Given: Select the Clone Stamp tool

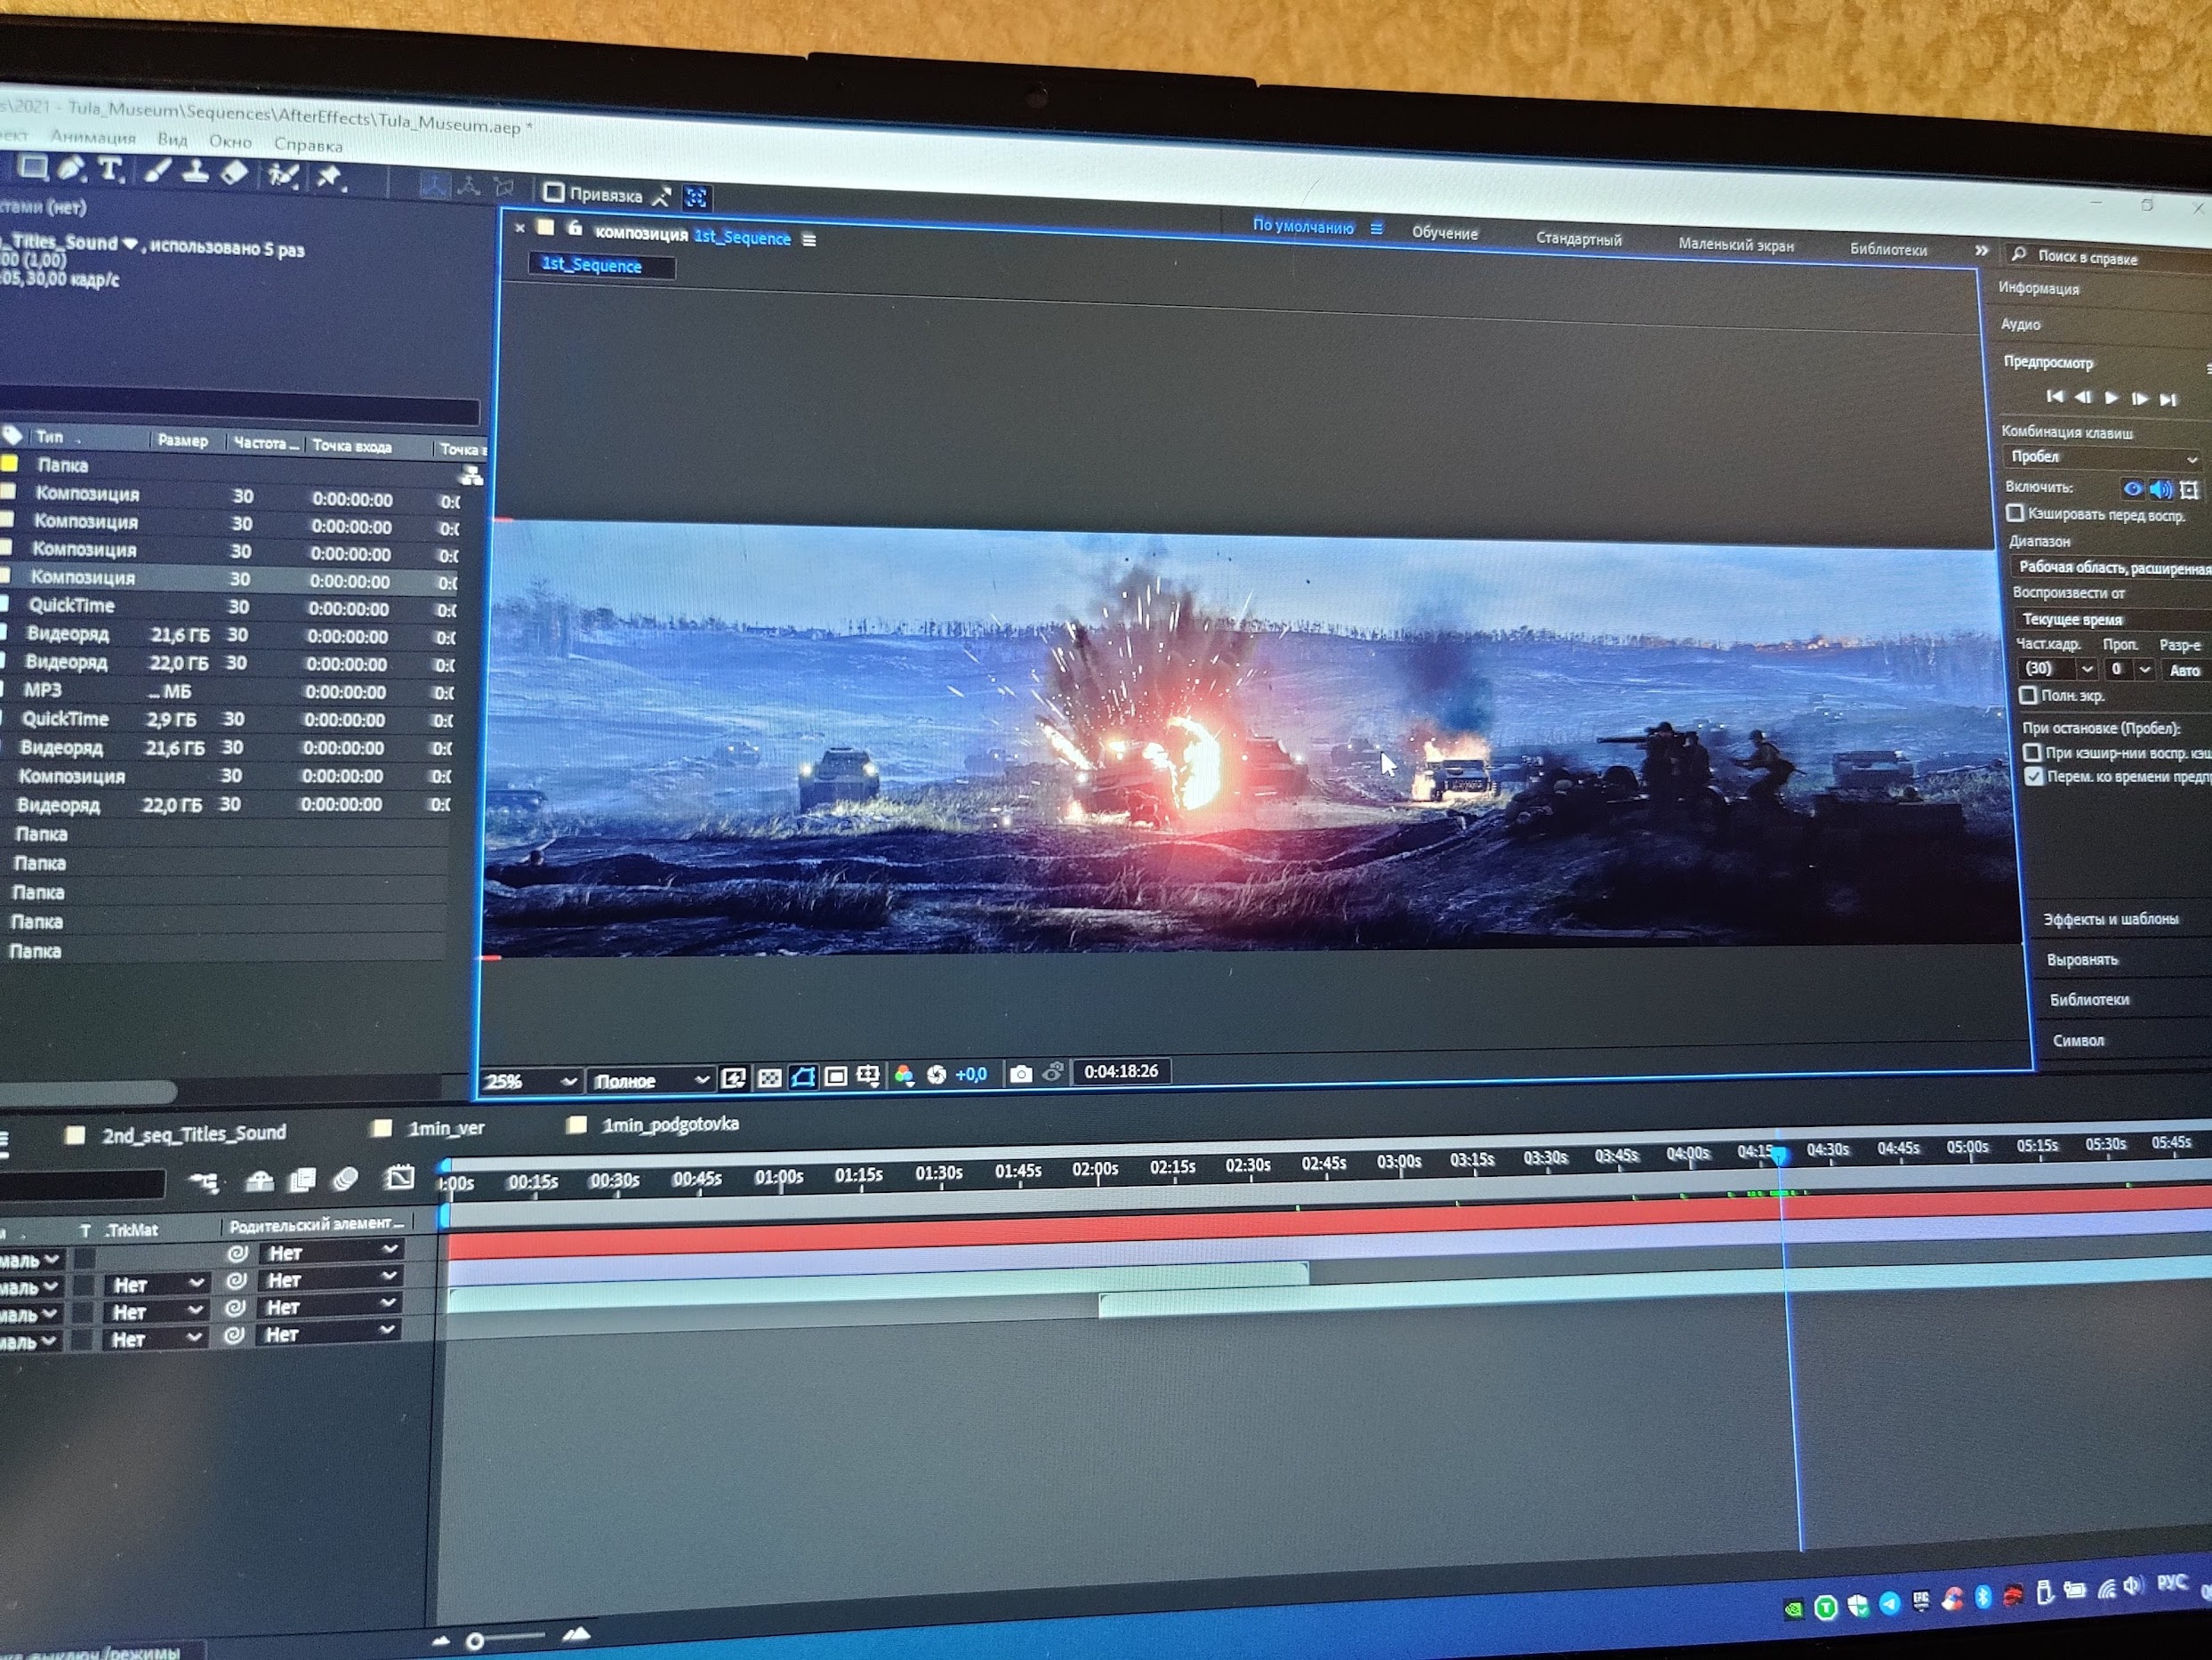Looking at the screenshot, I should [195, 173].
